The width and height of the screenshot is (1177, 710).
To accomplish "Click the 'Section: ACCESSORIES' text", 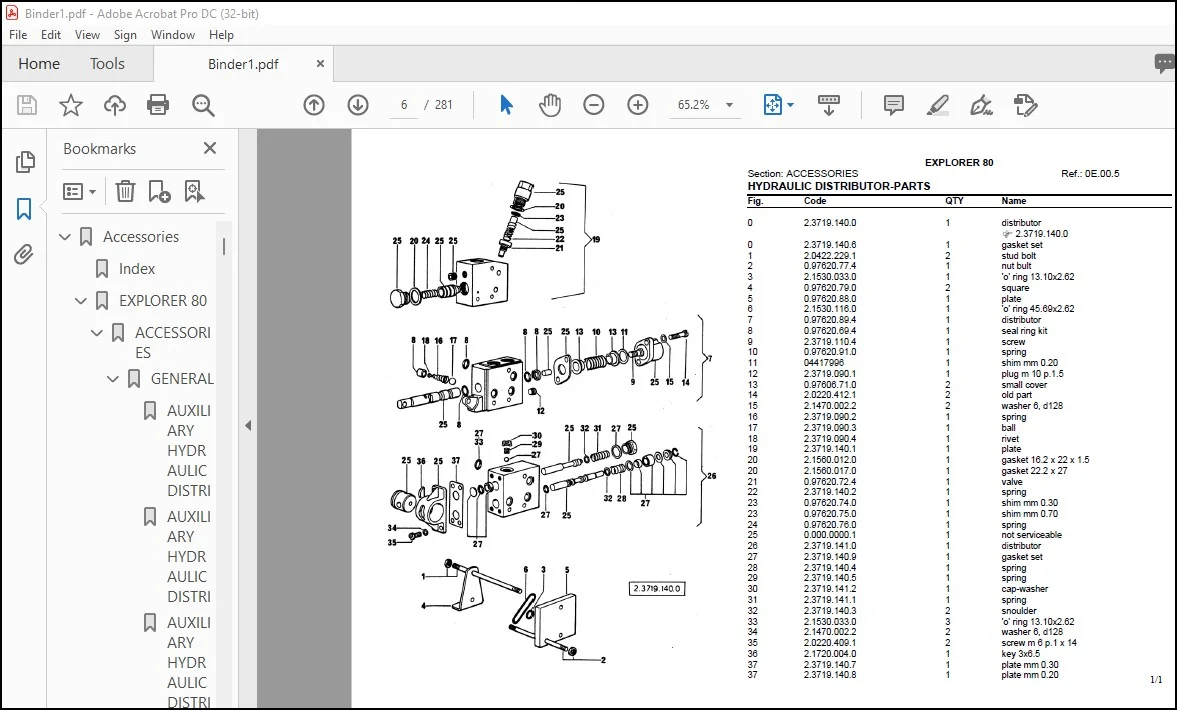I will coord(802,173).
